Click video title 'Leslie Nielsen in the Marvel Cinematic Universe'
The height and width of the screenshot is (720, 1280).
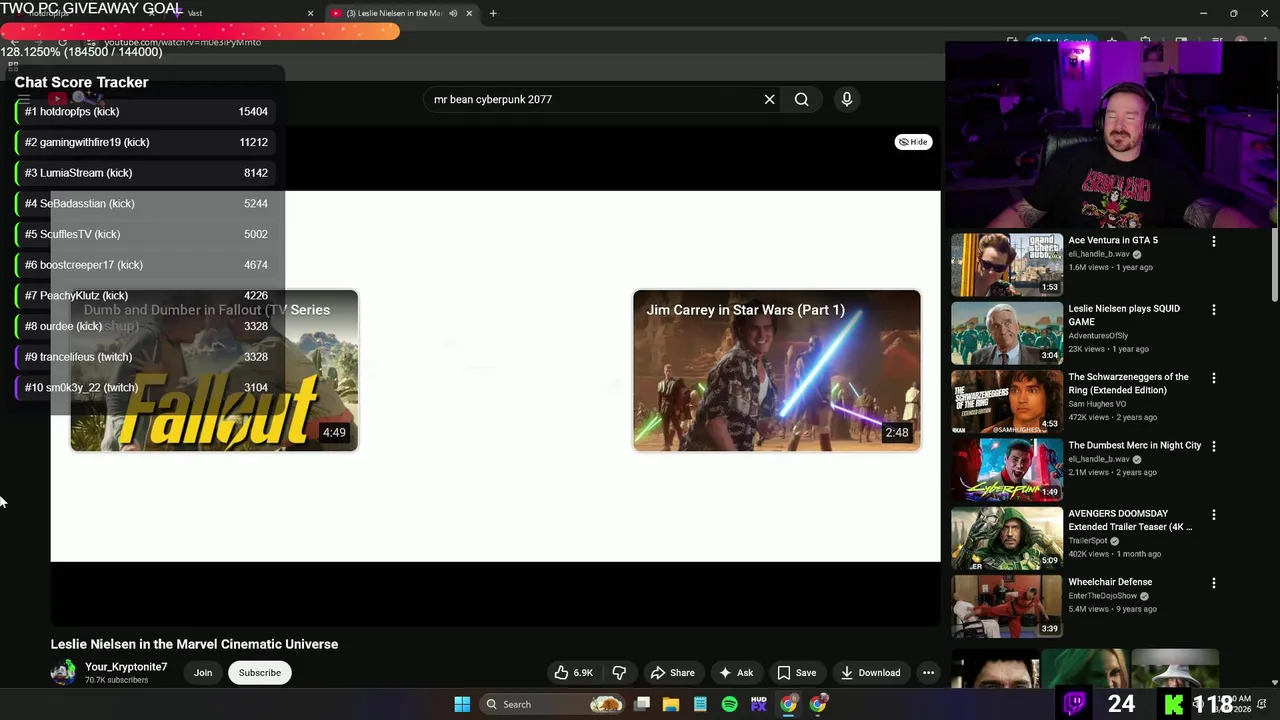tap(195, 644)
